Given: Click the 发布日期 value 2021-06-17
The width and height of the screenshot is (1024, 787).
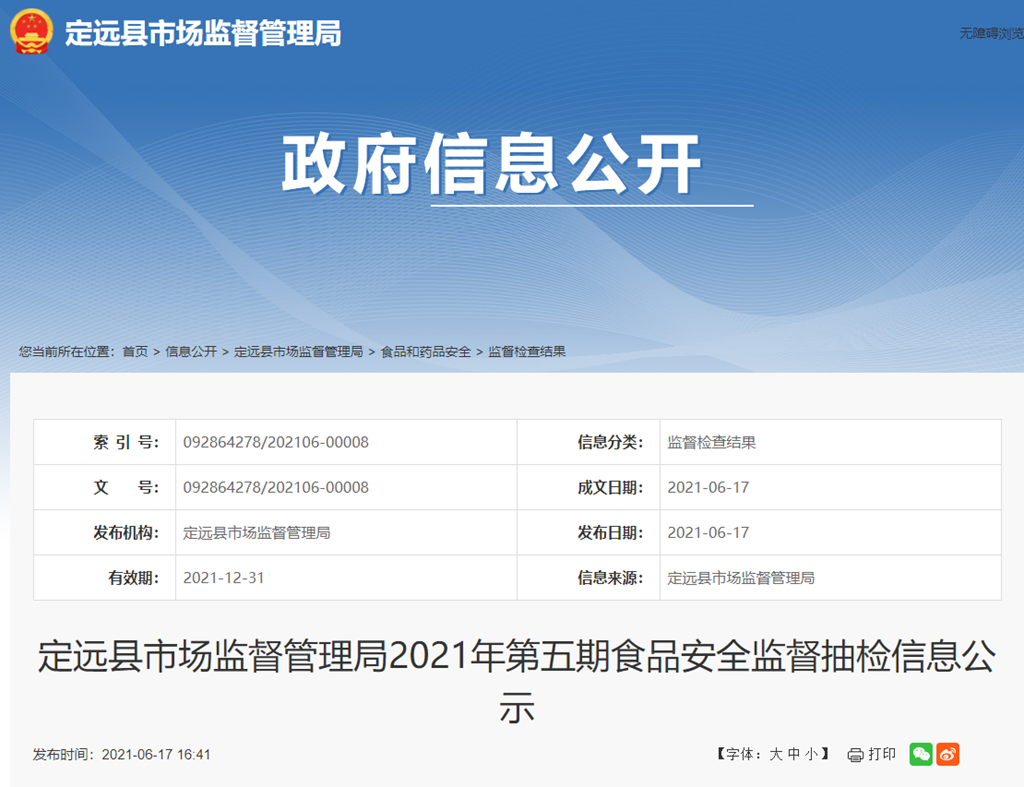Looking at the screenshot, I should (708, 533).
